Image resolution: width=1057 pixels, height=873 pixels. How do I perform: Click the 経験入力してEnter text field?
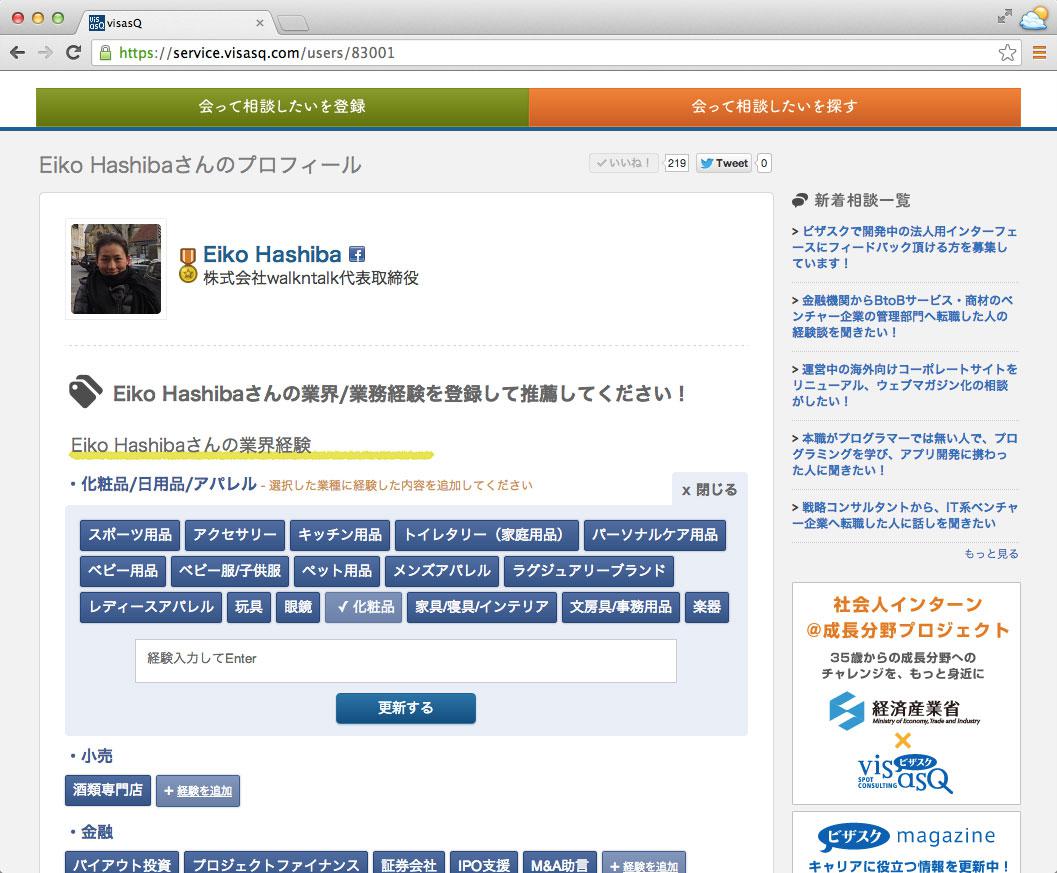tap(405, 660)
